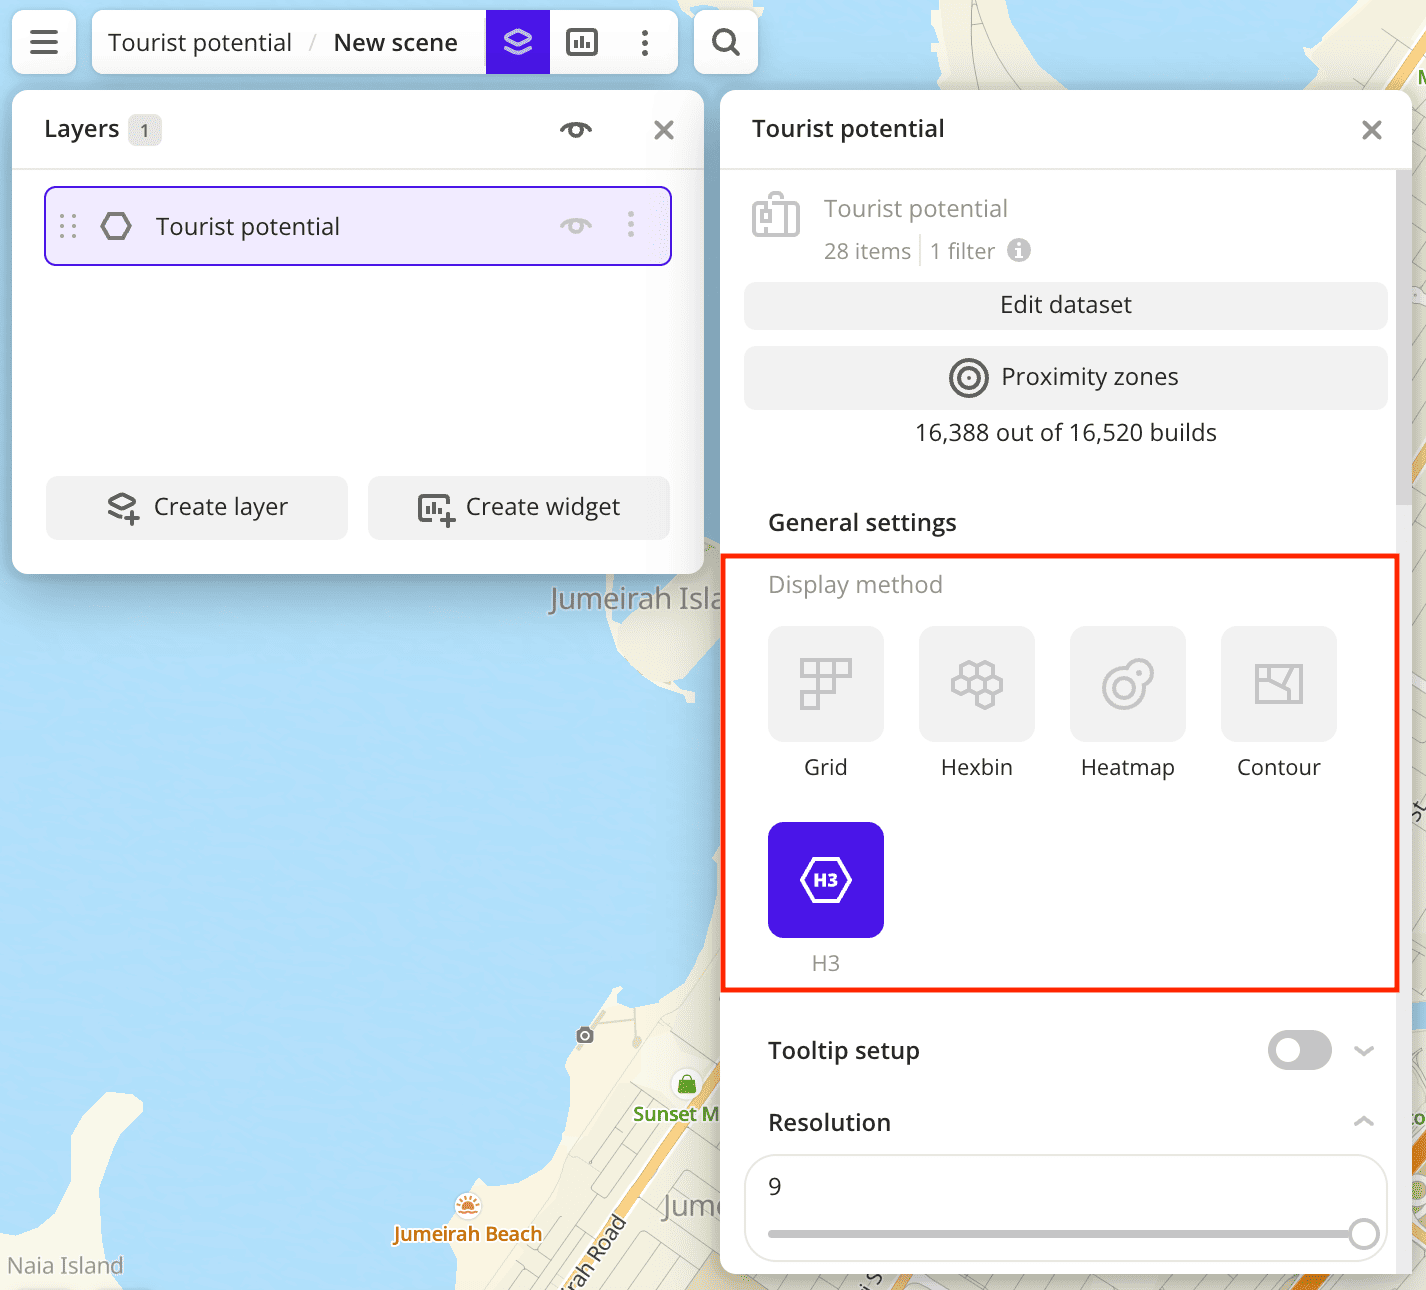Viewport: 1426px width, 1290px height.
Task: Open the widgets dashboard icon
Action: pos(582,42)
